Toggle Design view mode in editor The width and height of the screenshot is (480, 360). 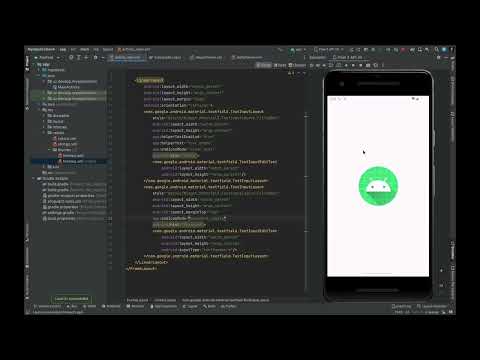coord(297,65)
